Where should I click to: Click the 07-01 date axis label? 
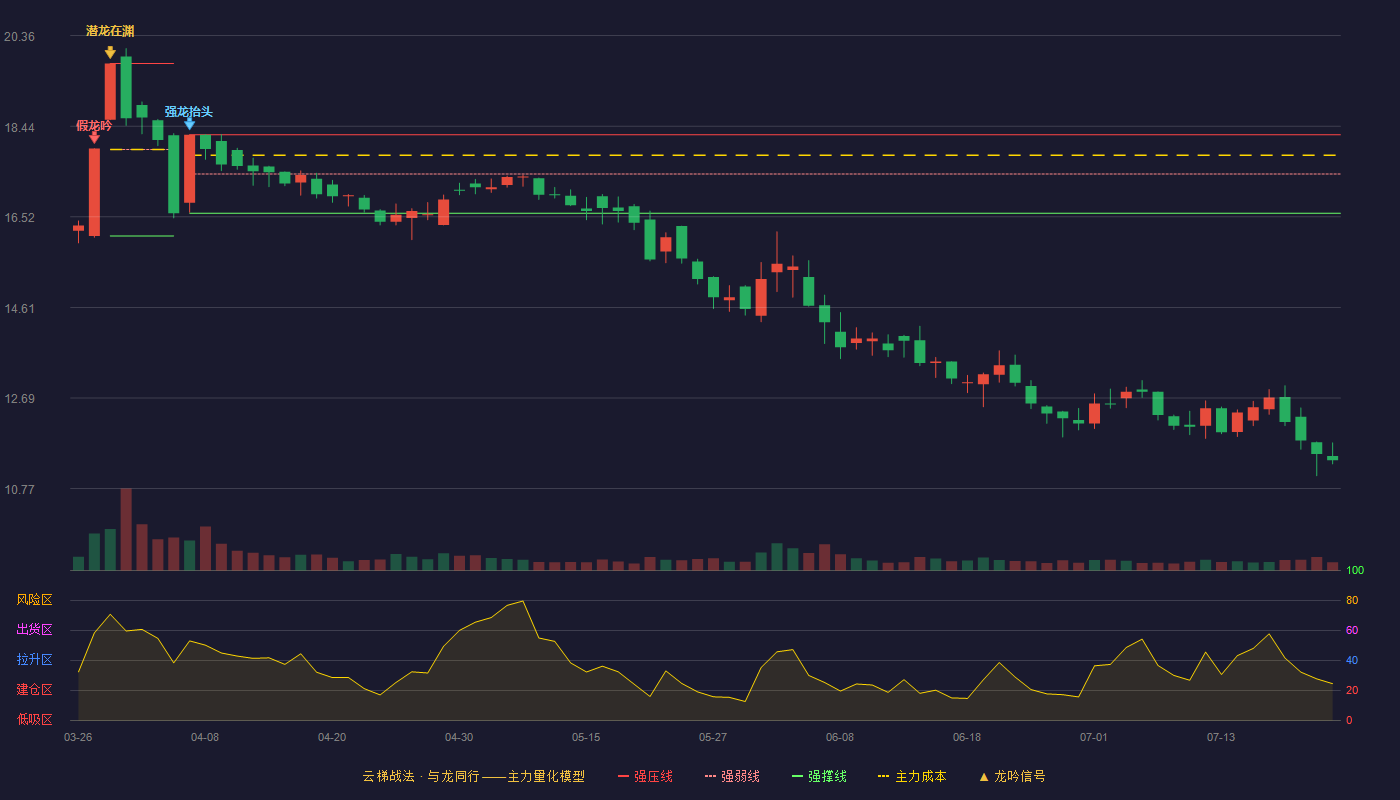[x=1094, y=737]
